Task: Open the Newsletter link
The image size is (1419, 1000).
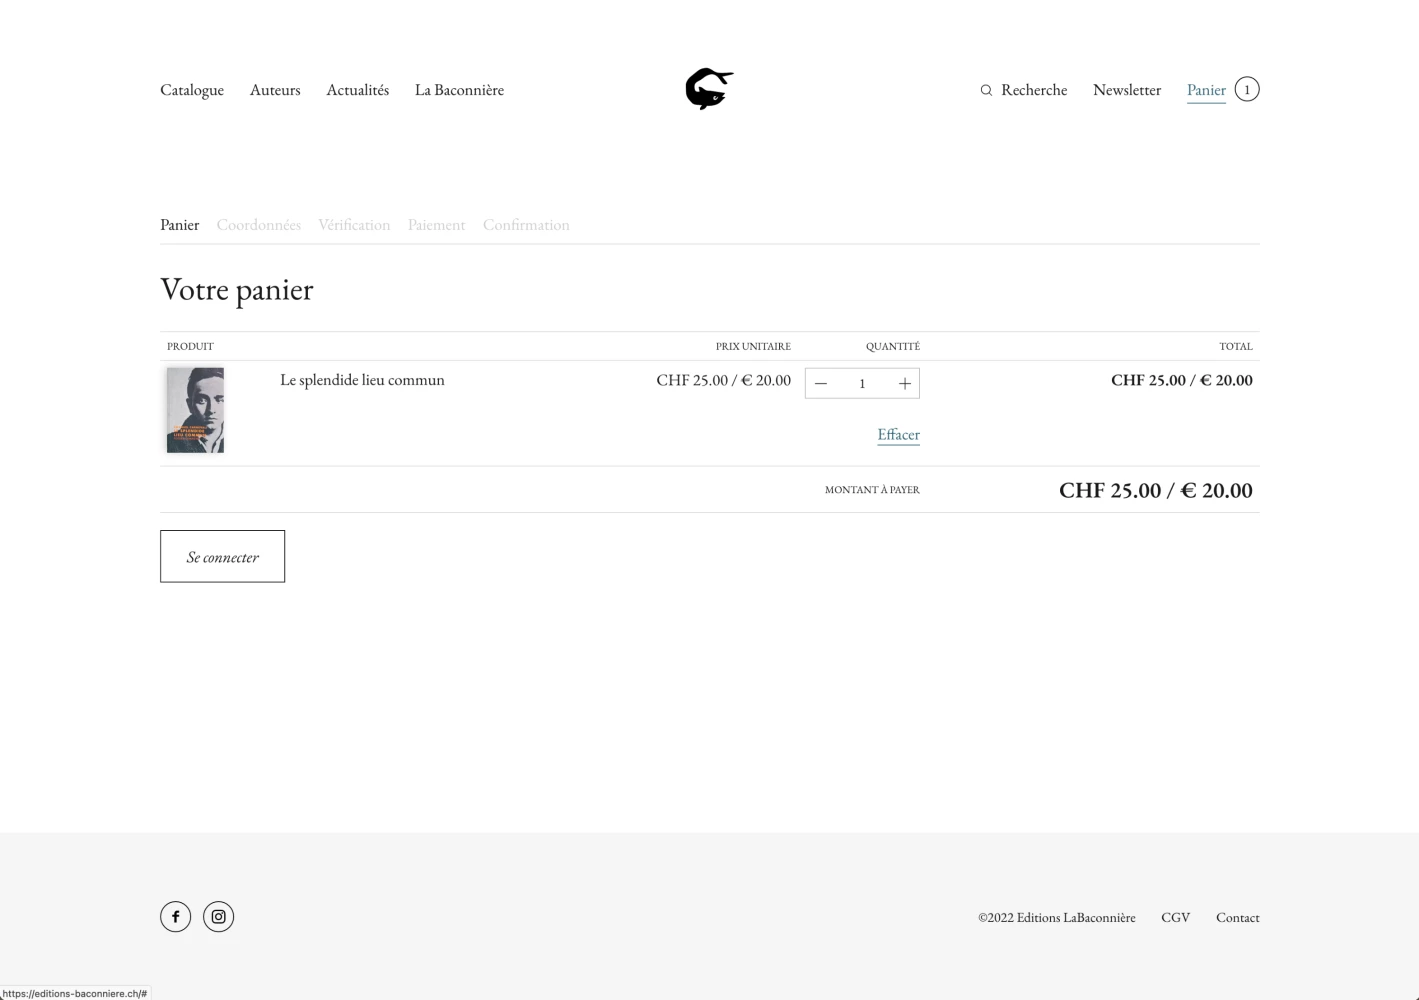Action: click(x=1127, y=90)
